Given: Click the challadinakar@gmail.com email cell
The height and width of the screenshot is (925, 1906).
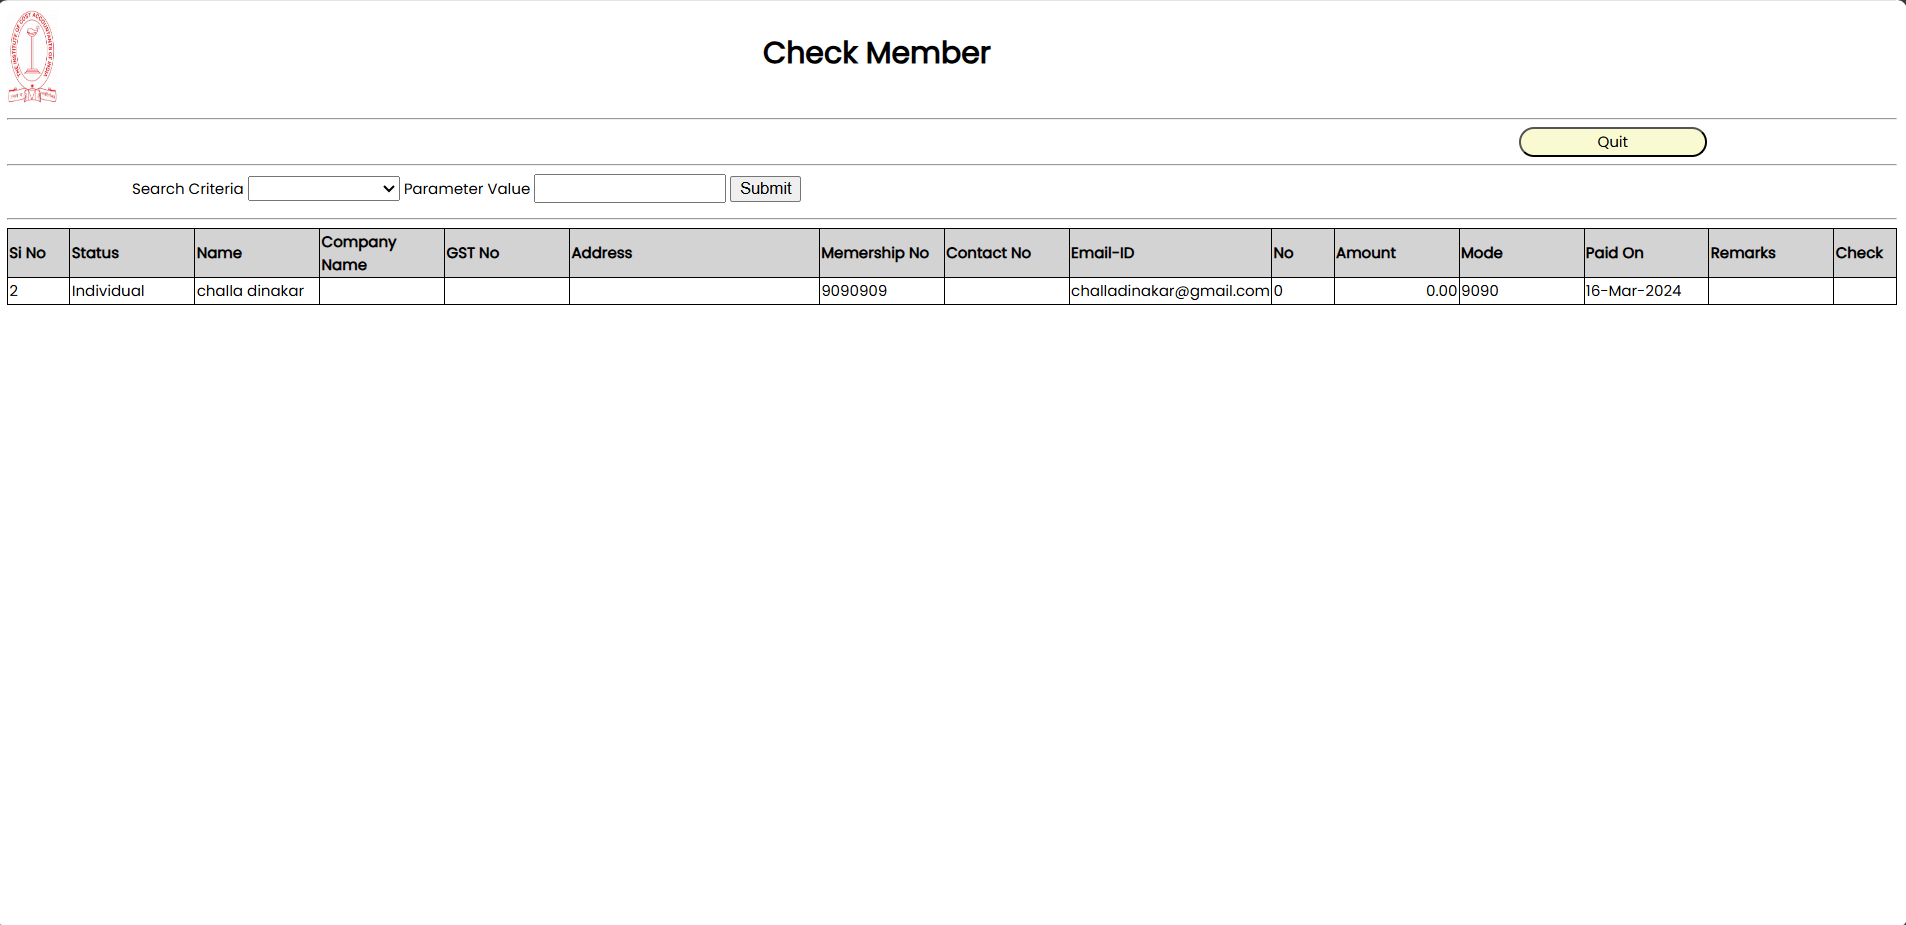Looking at the screenshot, I should tap(1169, 291).
